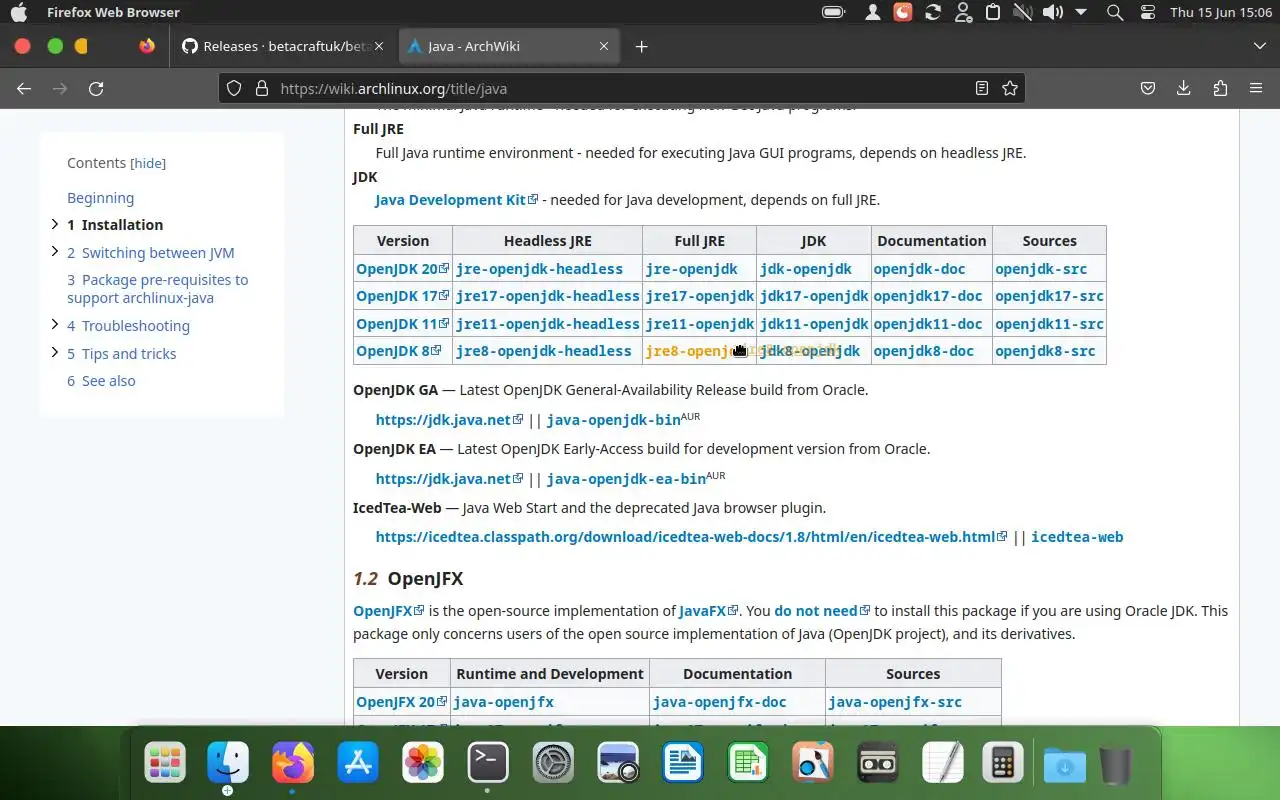The image size is (1280, 800).
Task: Open the OpenJDK 20 version link
Action: (x=403, y=269)
